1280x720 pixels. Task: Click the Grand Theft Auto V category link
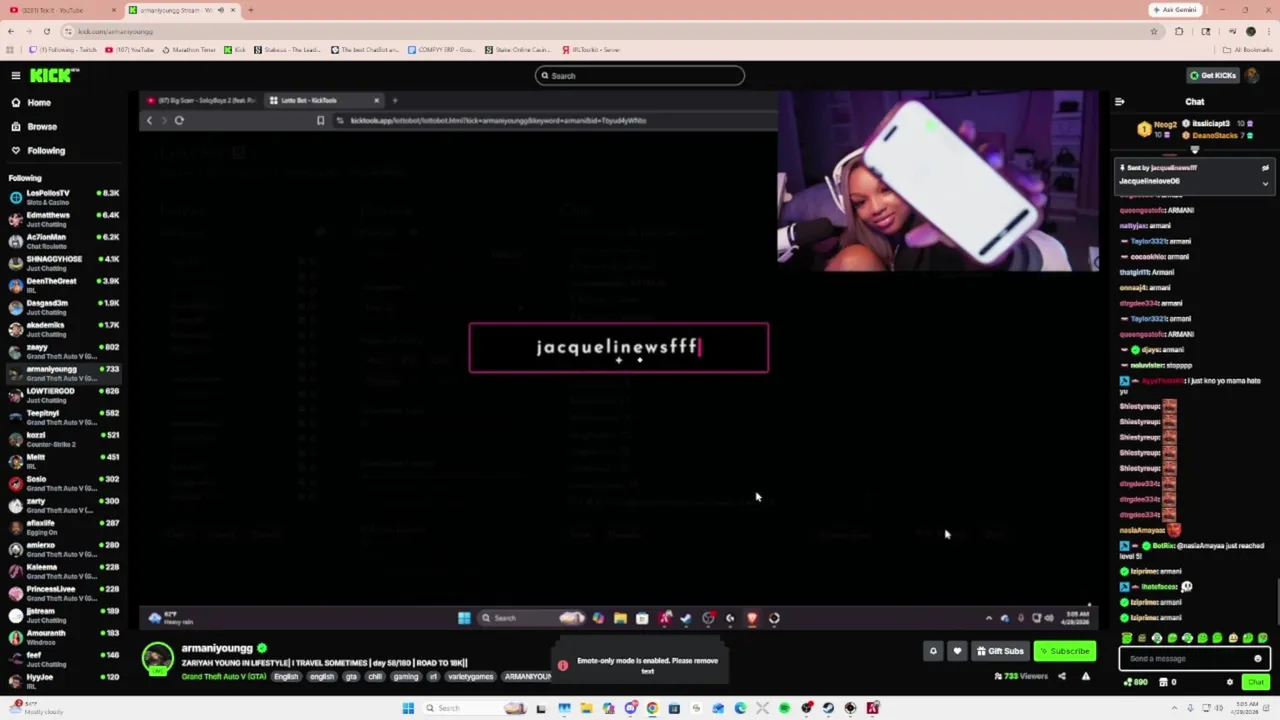tap(224, 677)
